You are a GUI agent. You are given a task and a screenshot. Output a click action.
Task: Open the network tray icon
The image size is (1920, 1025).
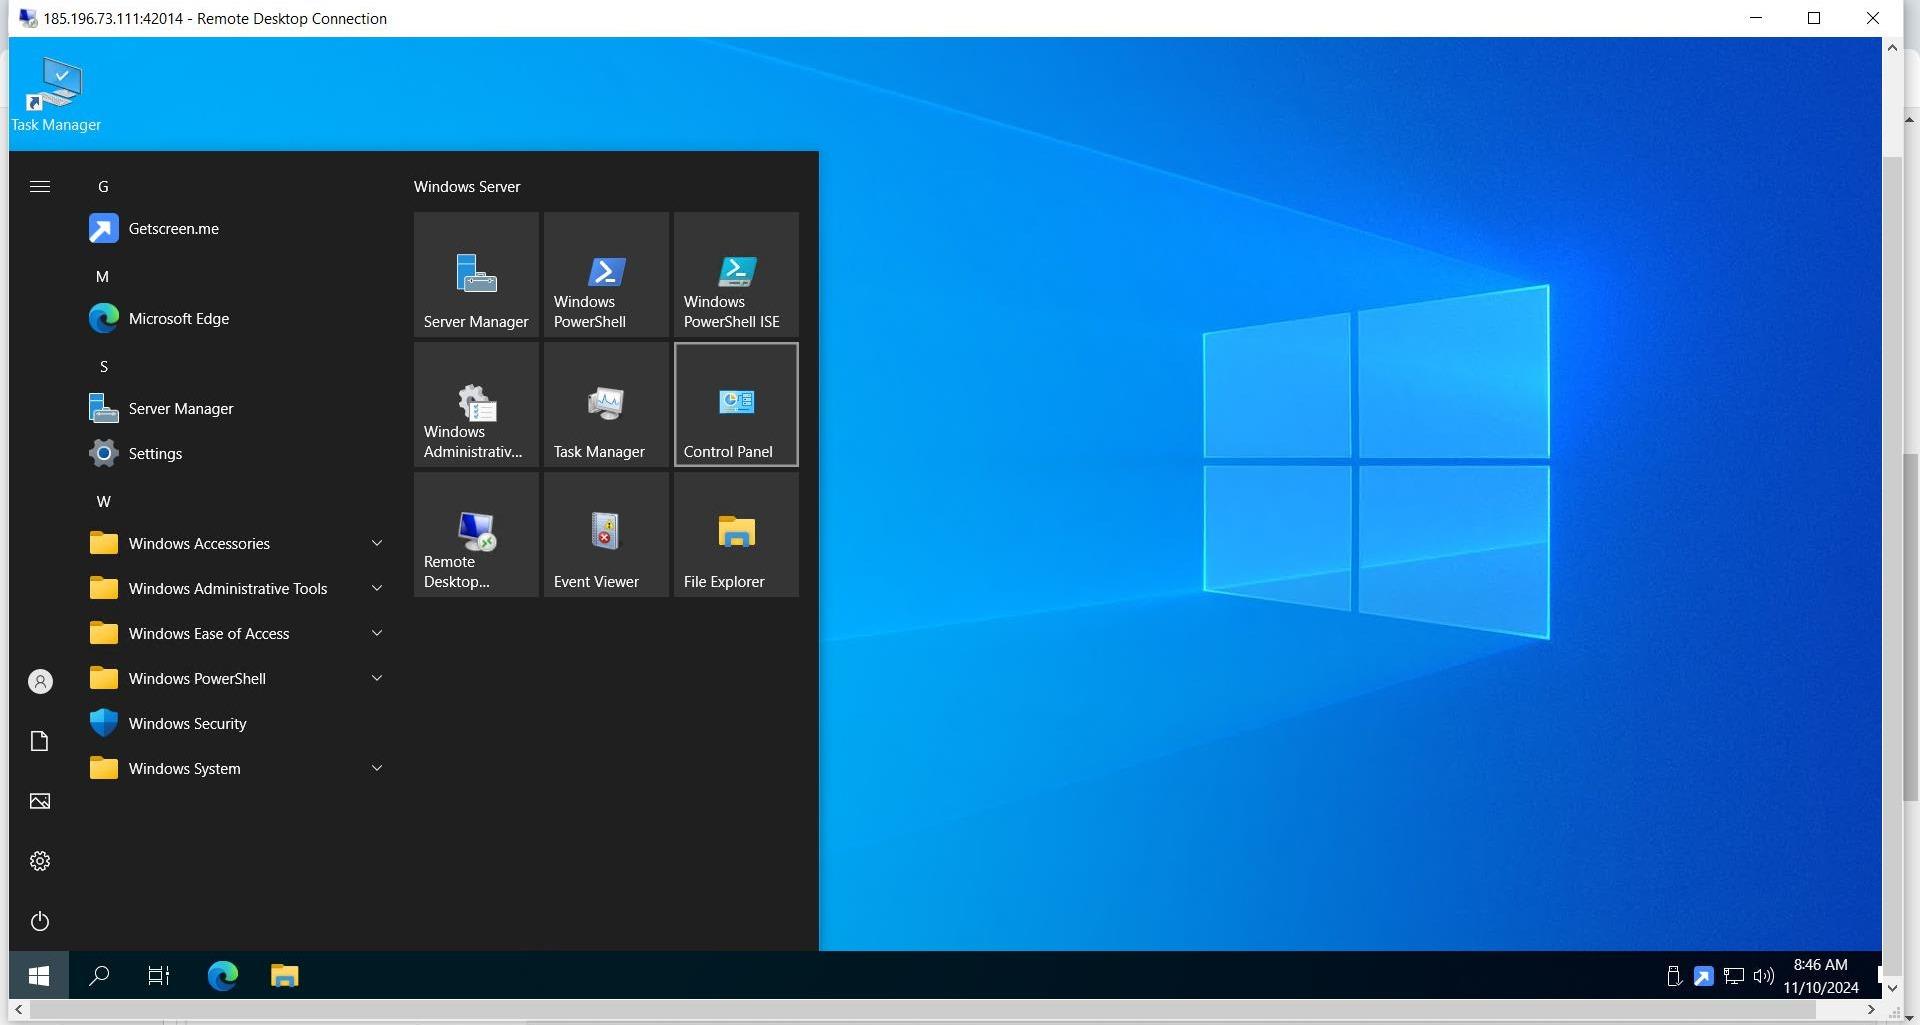(1734, 976)
